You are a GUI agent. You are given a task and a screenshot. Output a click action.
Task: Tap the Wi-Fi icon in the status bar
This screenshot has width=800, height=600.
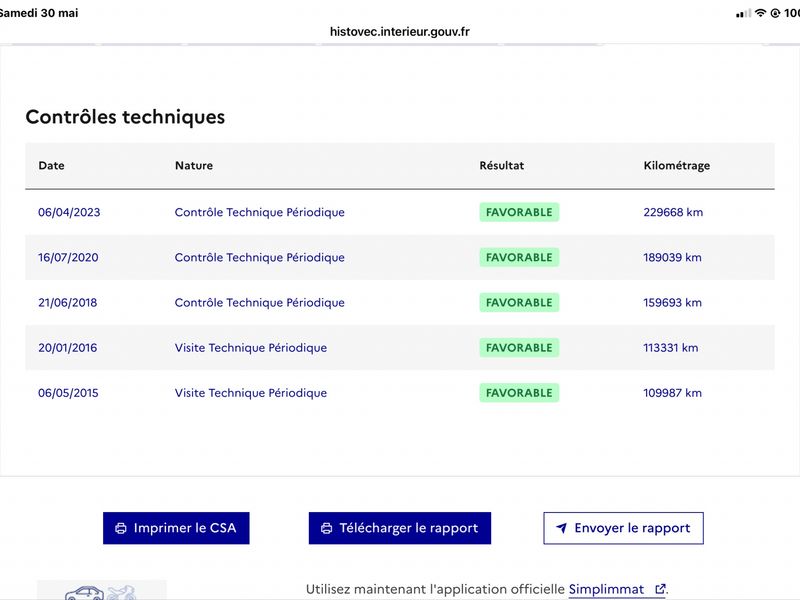pos(760,13)
